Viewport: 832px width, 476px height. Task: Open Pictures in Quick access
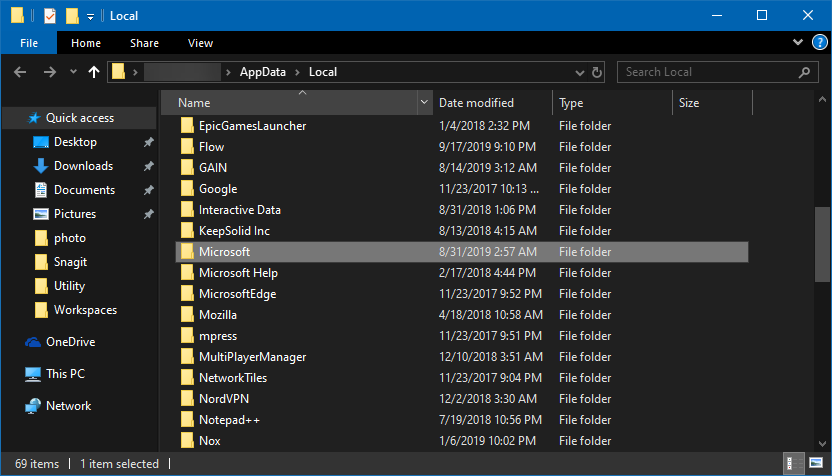(x=75, y=213)
